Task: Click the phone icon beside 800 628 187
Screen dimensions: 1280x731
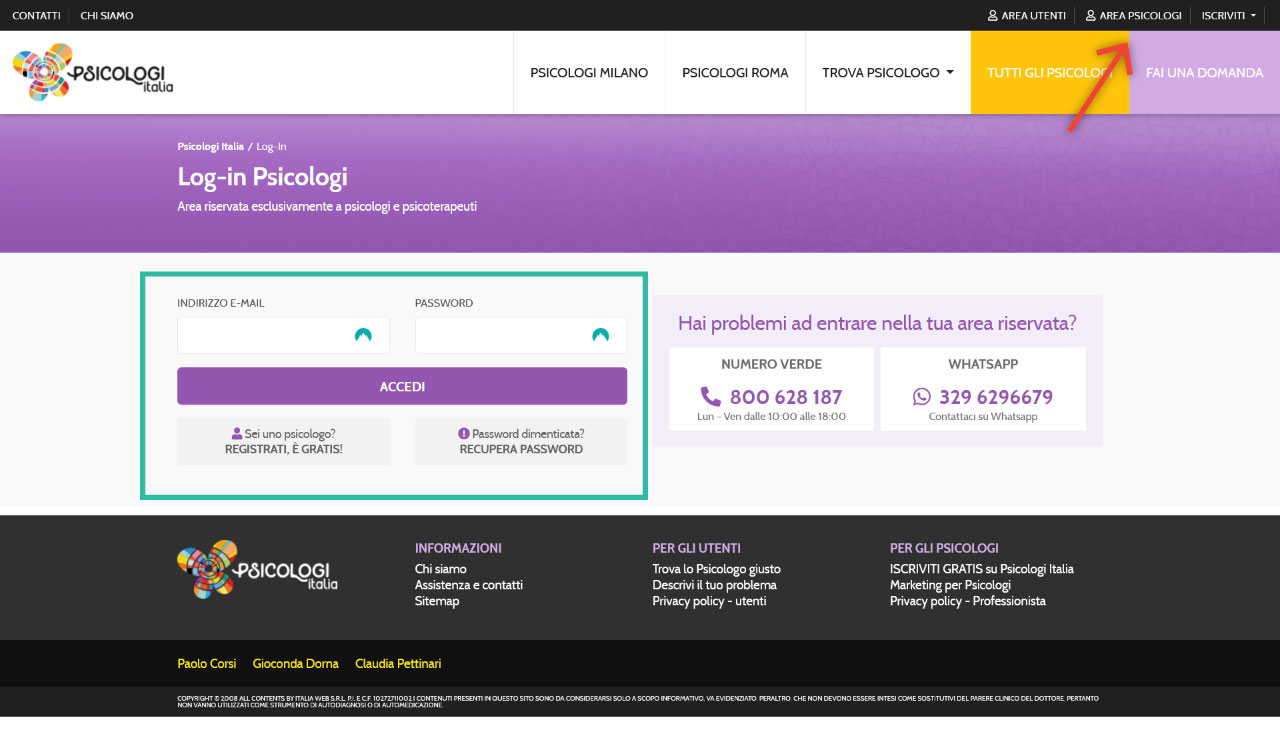Action: pos(711,397)
